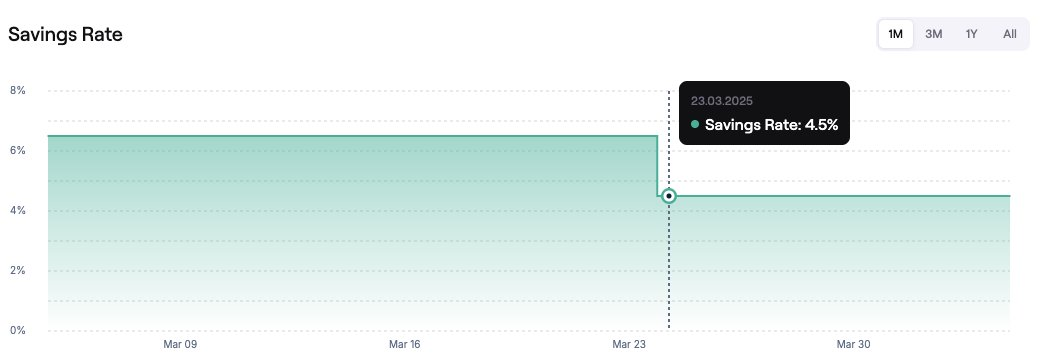Switch to the 3M time range
The image size is (1044, 362).
click(x=933, y=34)
